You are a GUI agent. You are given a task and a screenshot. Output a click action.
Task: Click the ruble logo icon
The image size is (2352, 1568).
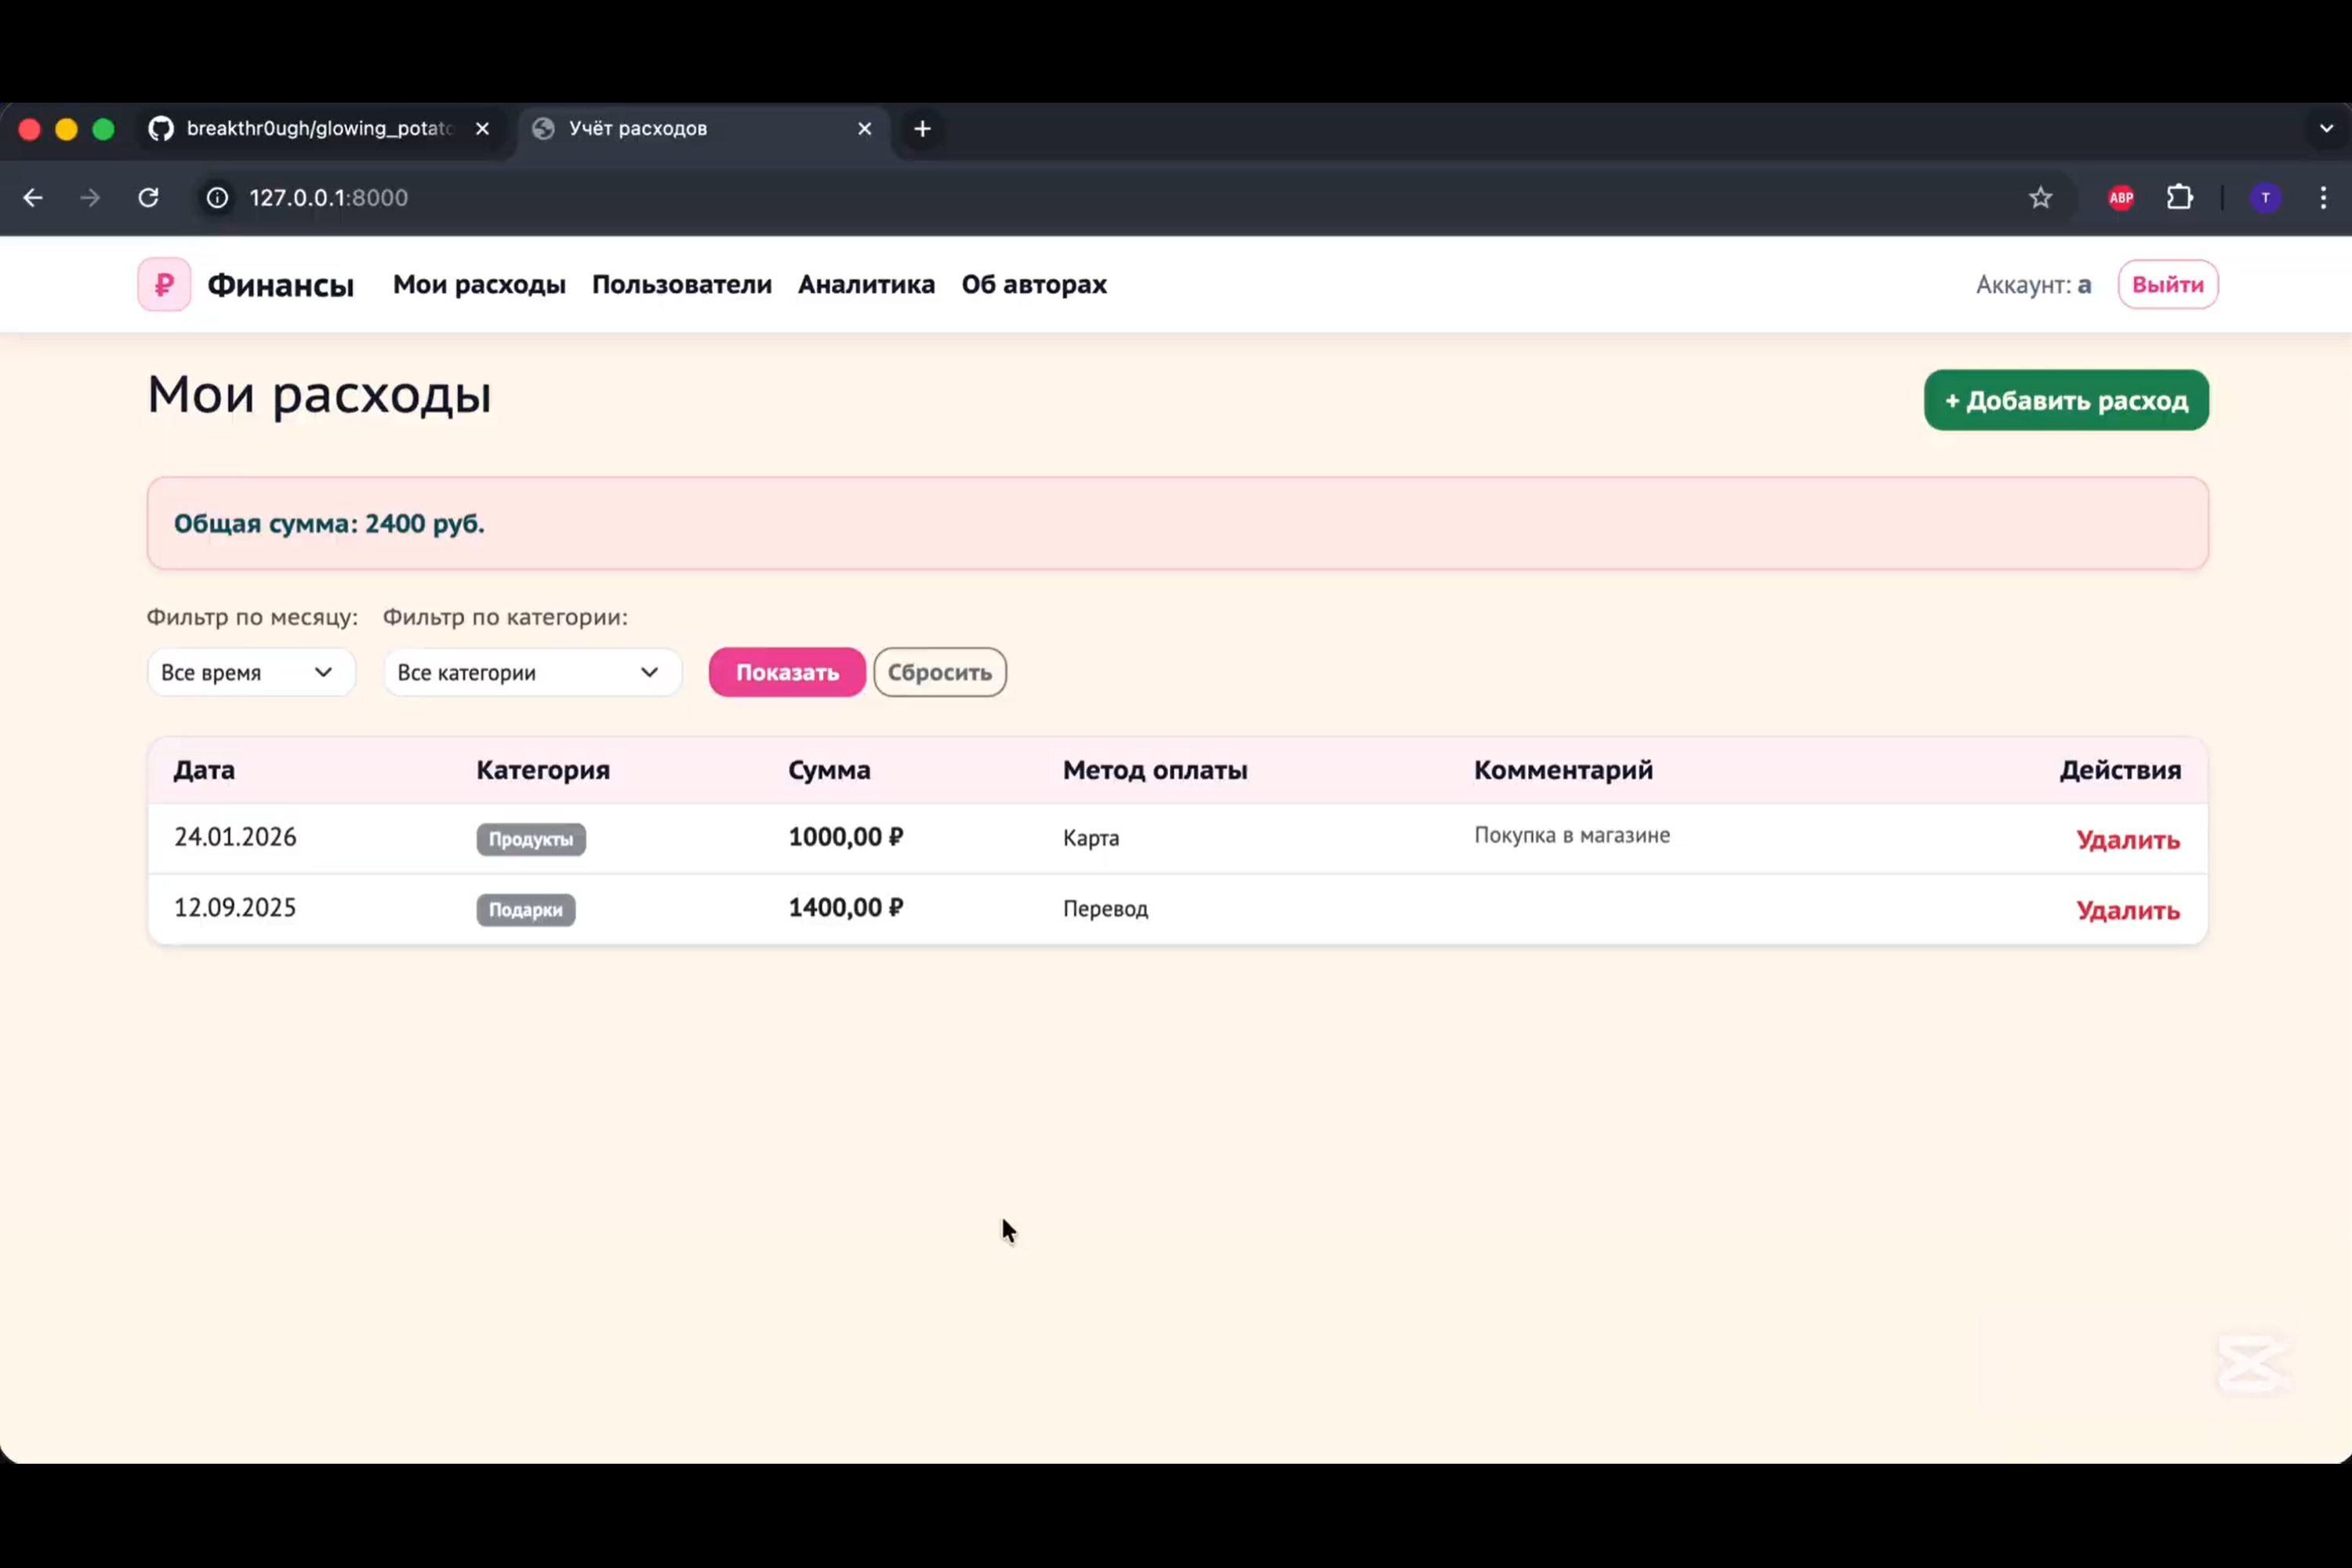click(164, 285)
